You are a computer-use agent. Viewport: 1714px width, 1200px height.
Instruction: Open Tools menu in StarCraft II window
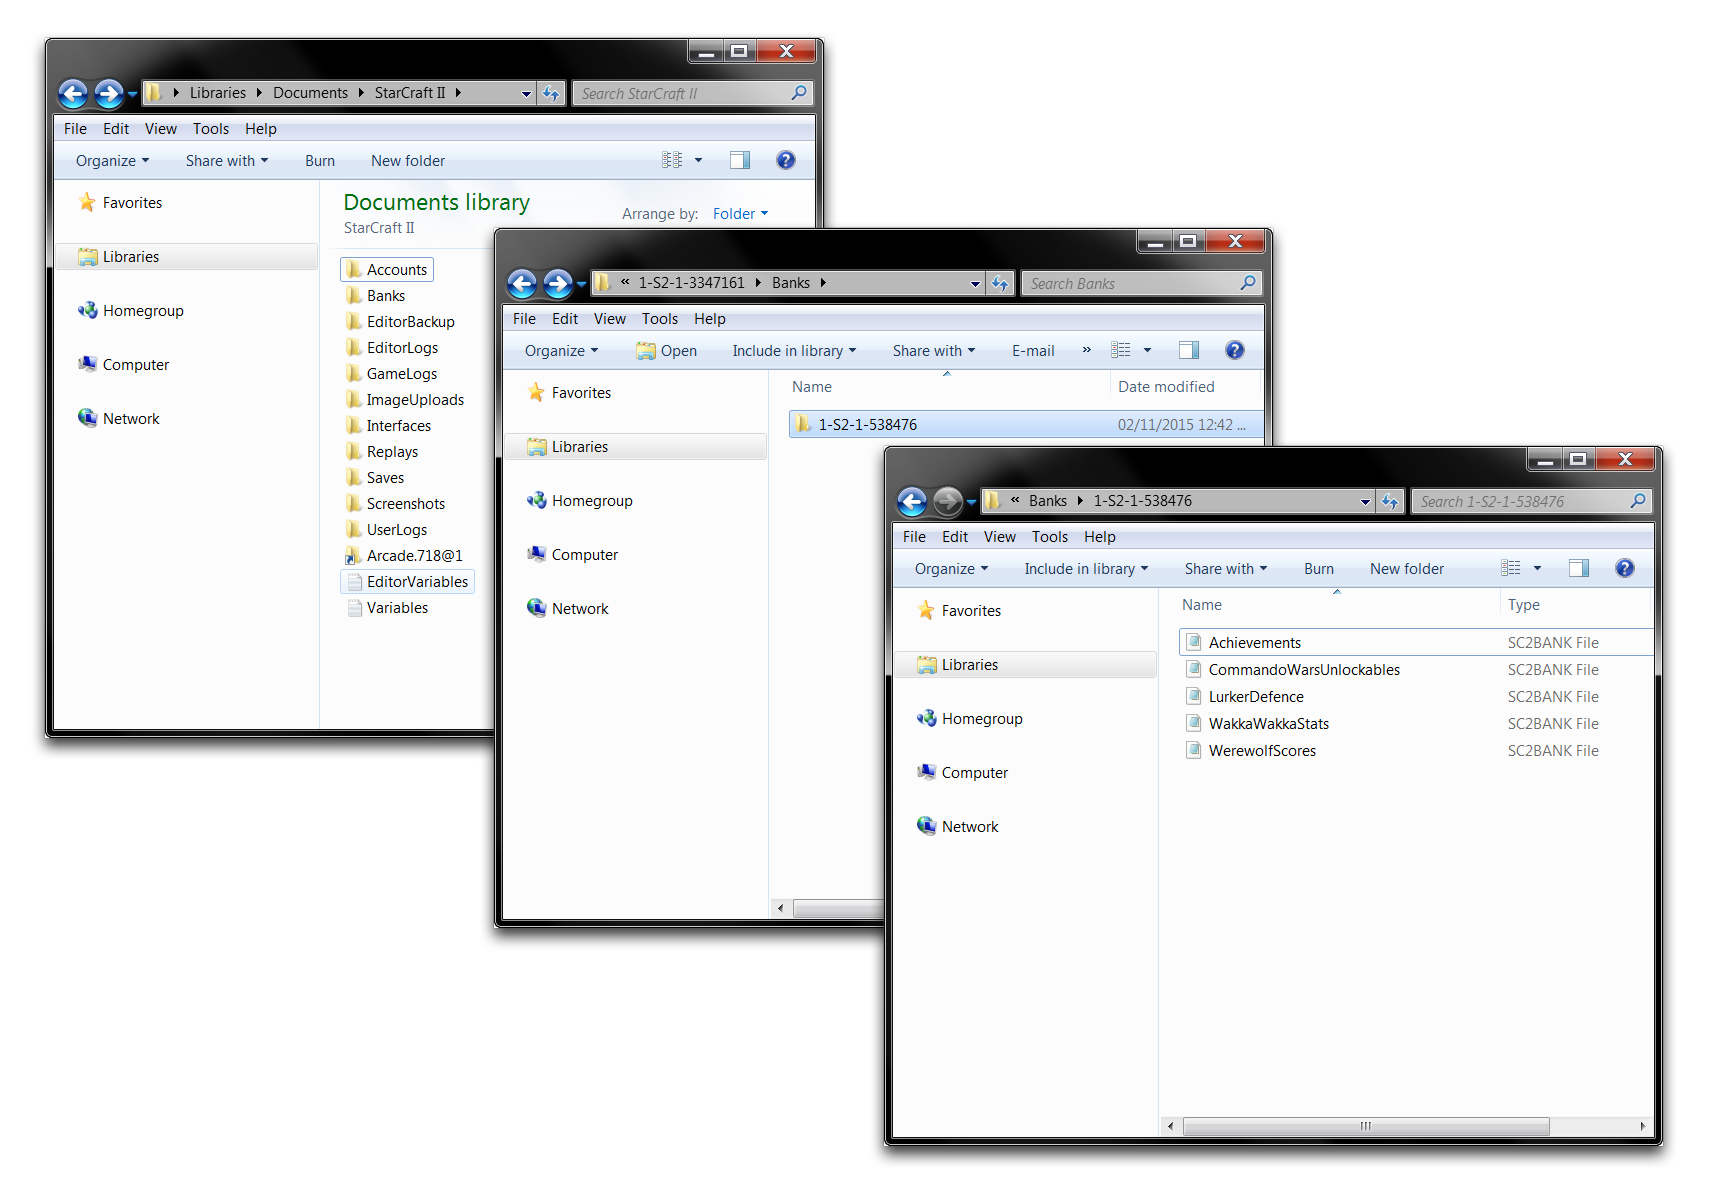(x=211, y=128)
